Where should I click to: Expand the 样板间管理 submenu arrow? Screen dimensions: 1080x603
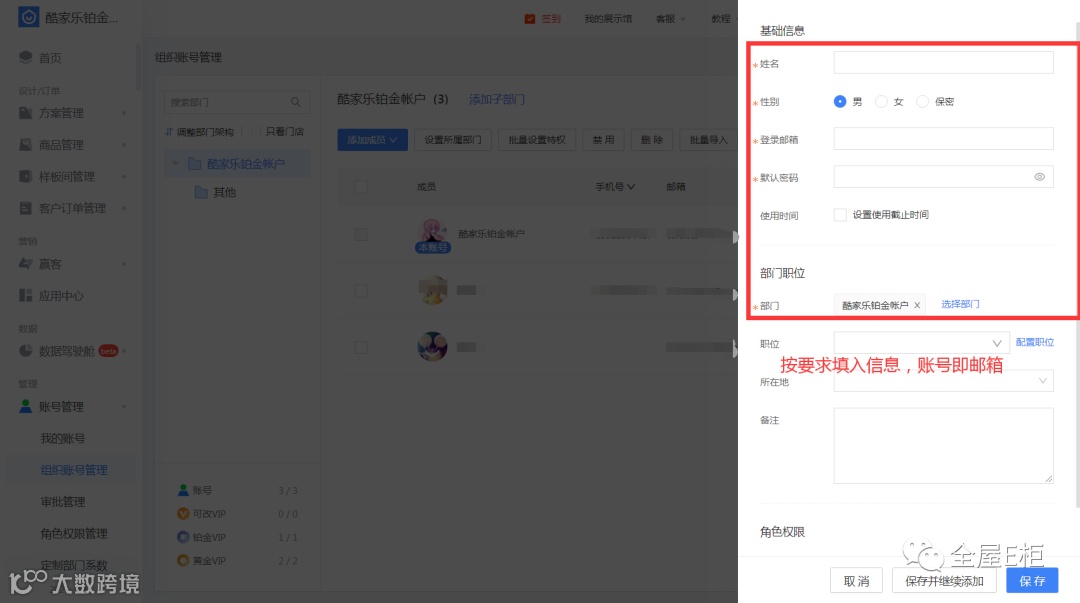coord(124,176)
